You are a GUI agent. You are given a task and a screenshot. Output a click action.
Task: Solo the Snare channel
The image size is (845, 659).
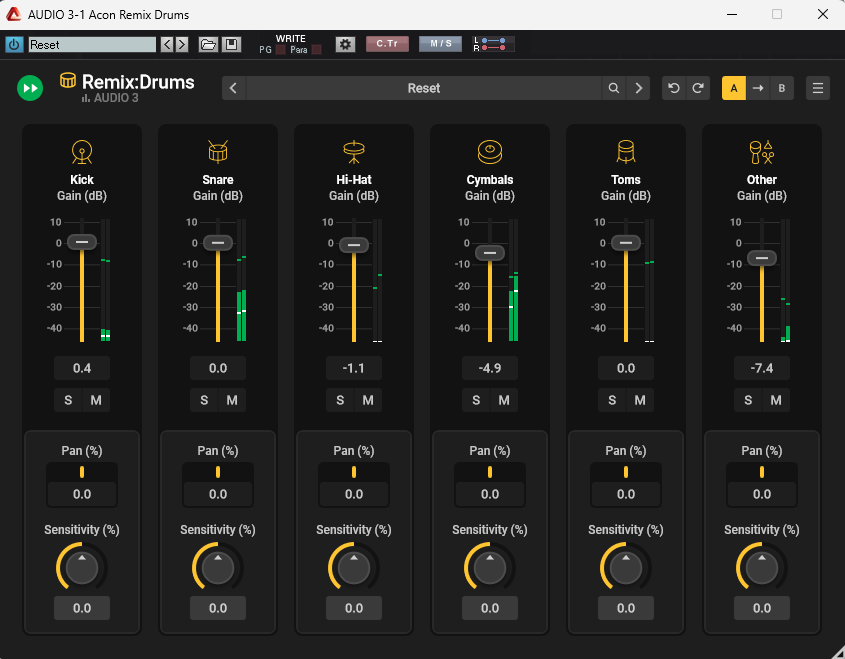coord(204,400)
